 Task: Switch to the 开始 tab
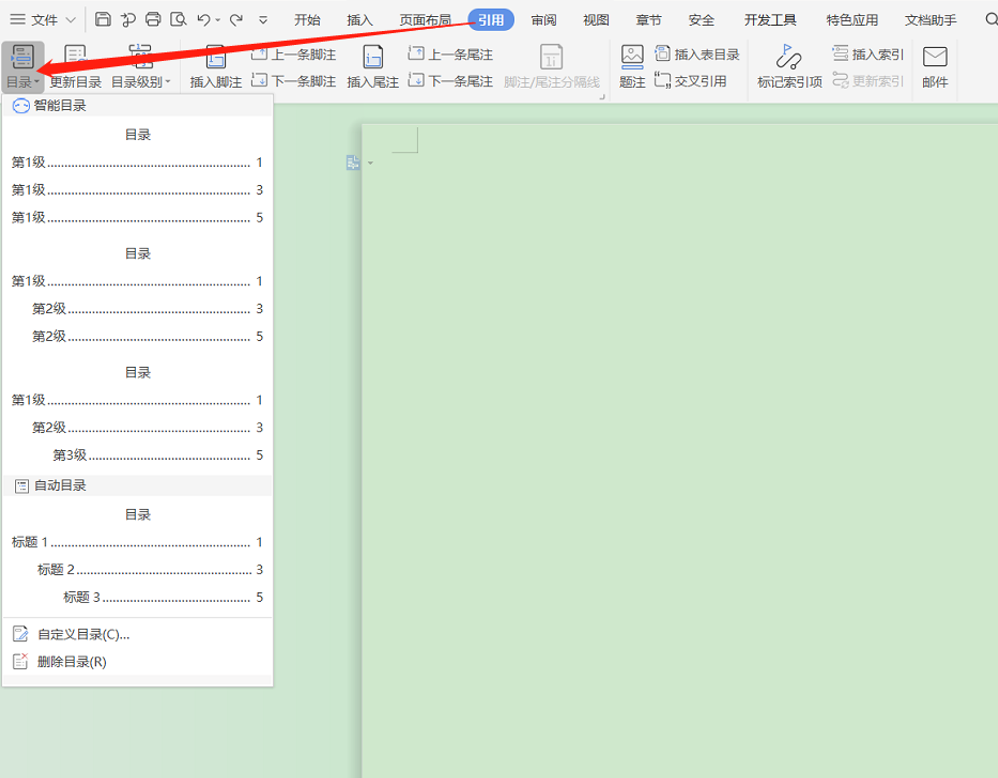pos(307,20)
